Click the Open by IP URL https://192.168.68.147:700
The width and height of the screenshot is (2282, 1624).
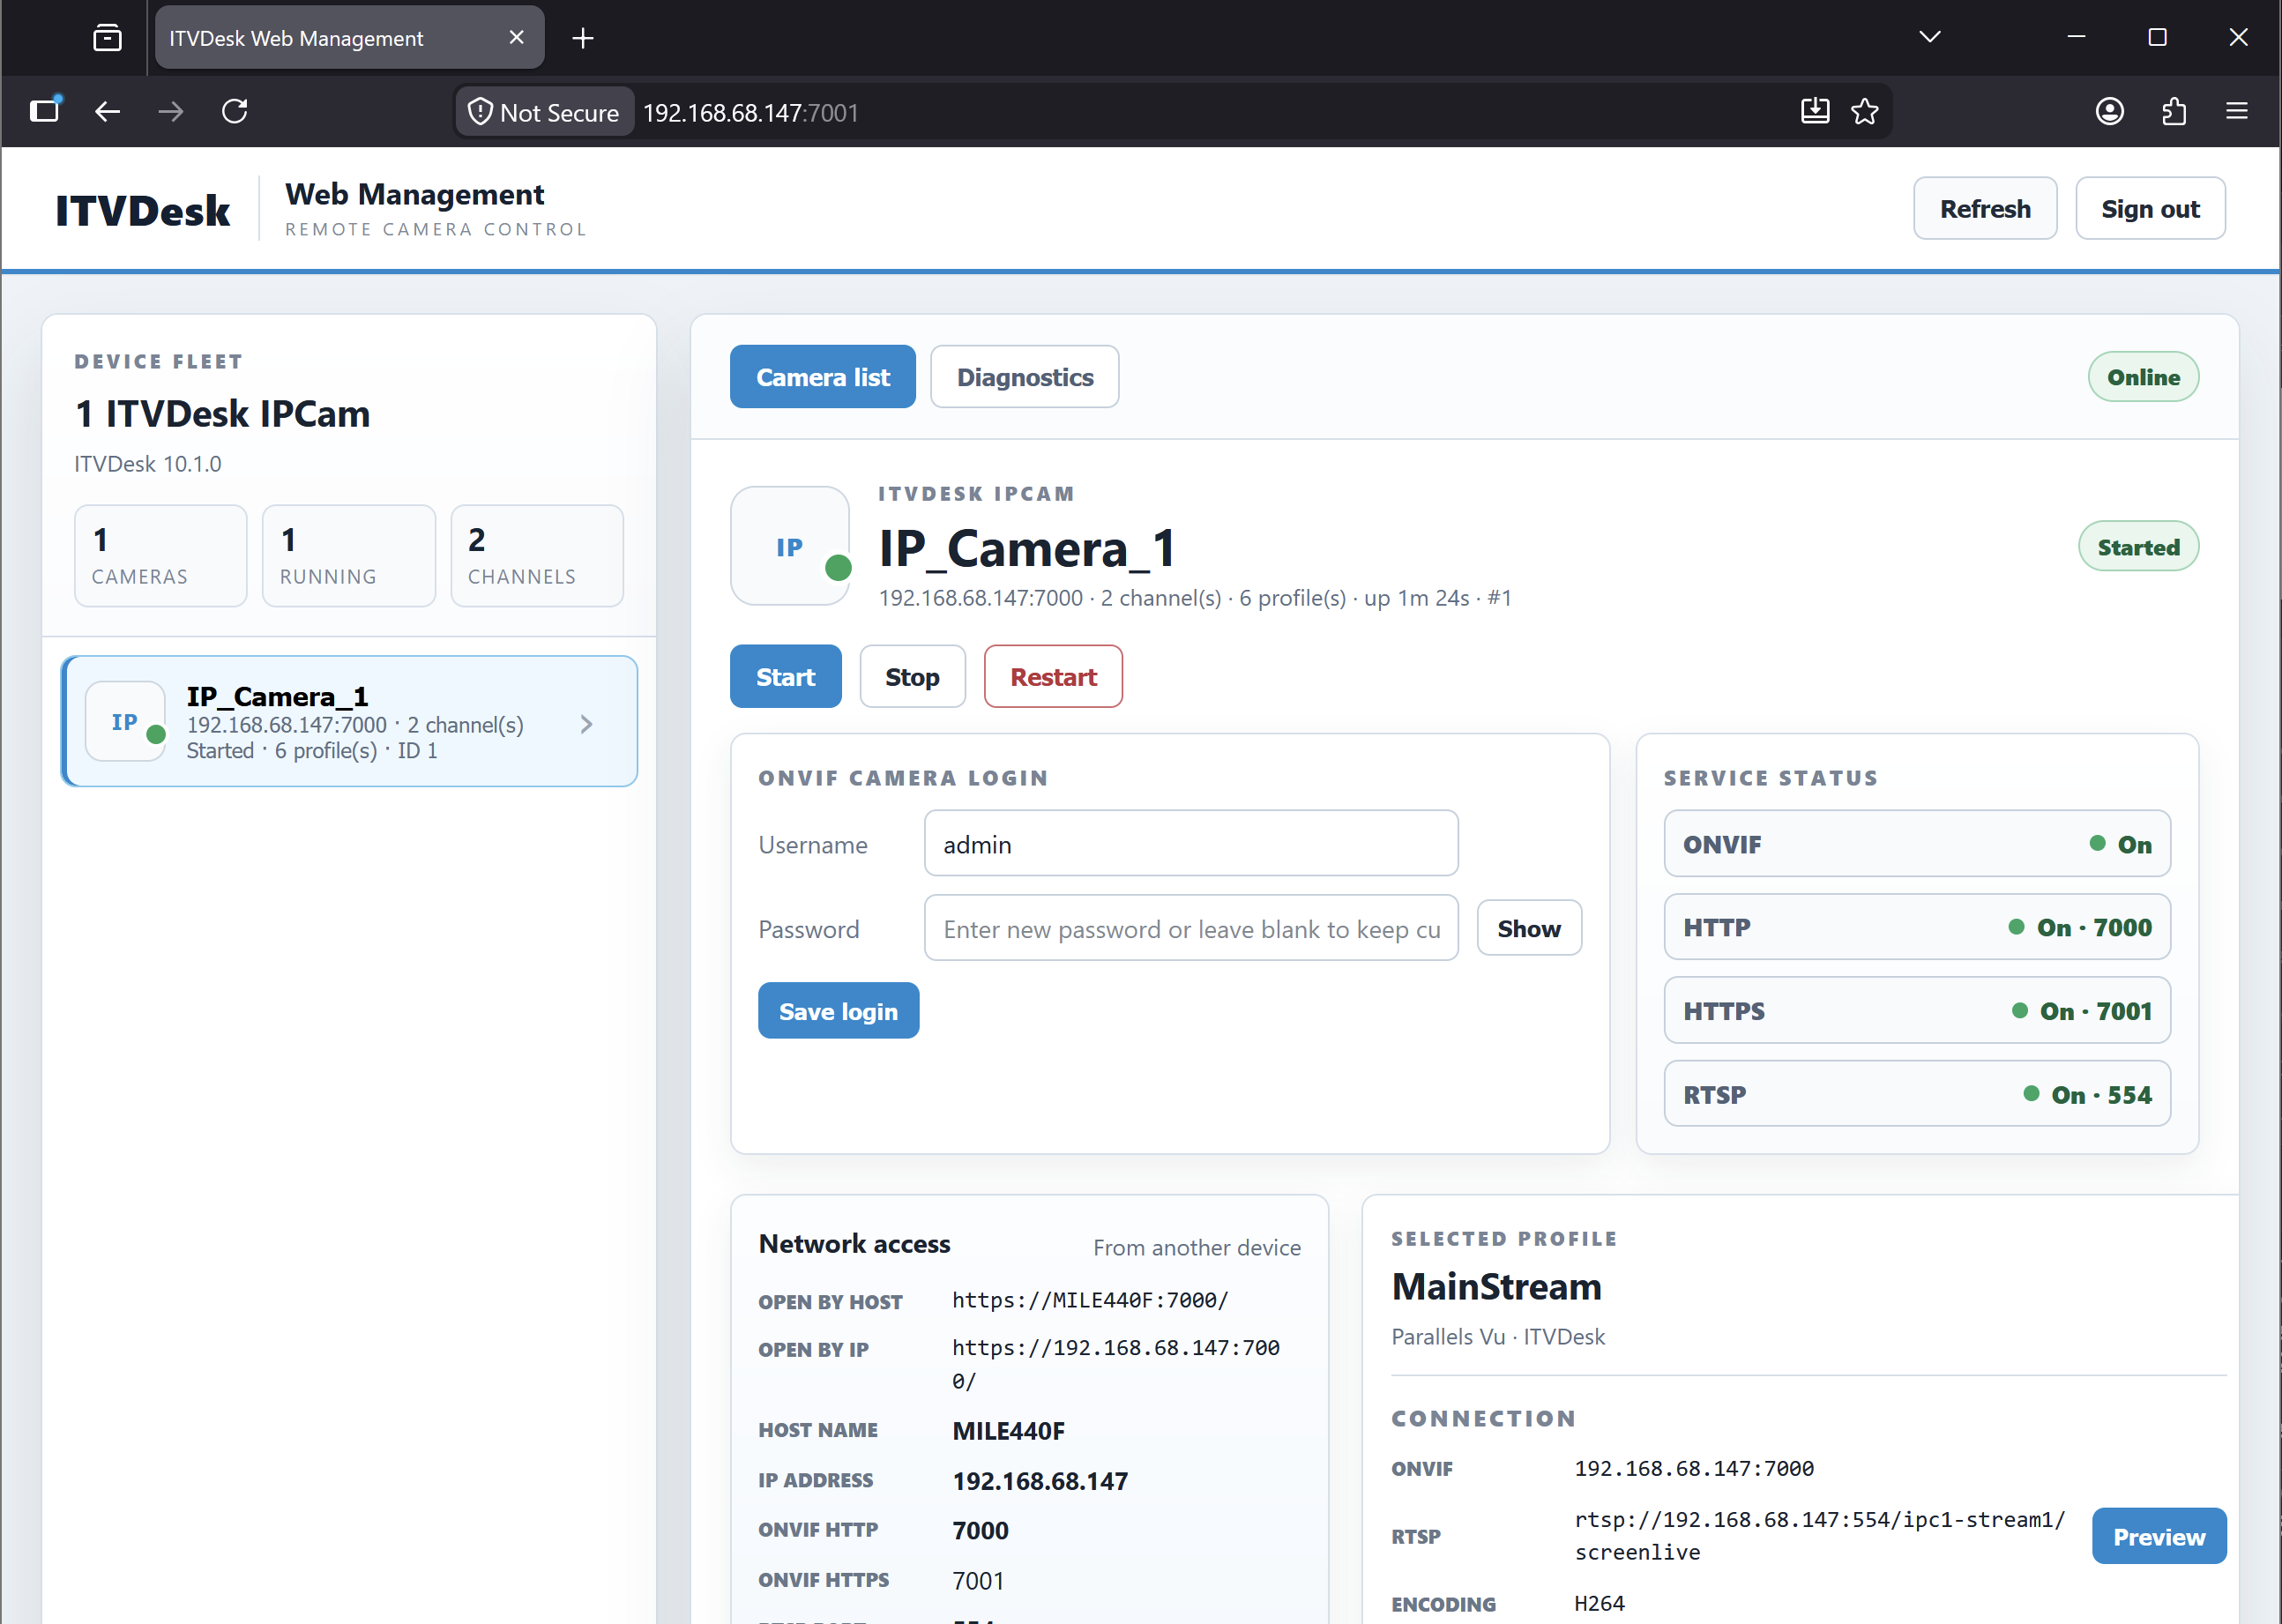click(1116, 1364)
